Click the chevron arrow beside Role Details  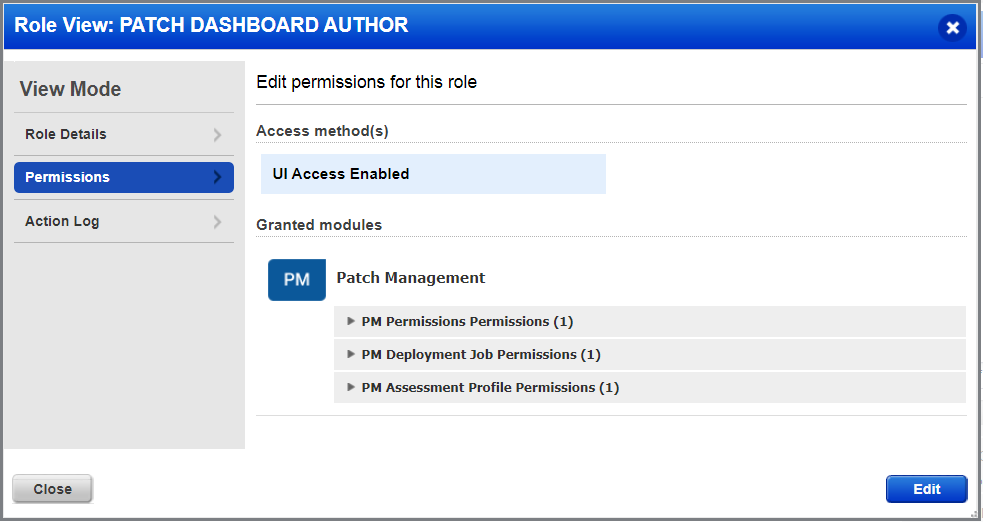pyautogui.click(x=217, y=135)
